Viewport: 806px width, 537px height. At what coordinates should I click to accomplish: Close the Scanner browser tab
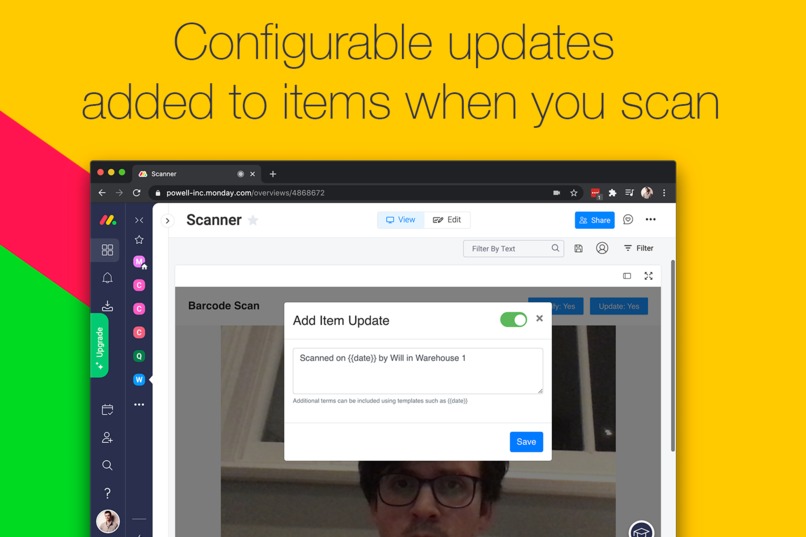coord(252,174)
